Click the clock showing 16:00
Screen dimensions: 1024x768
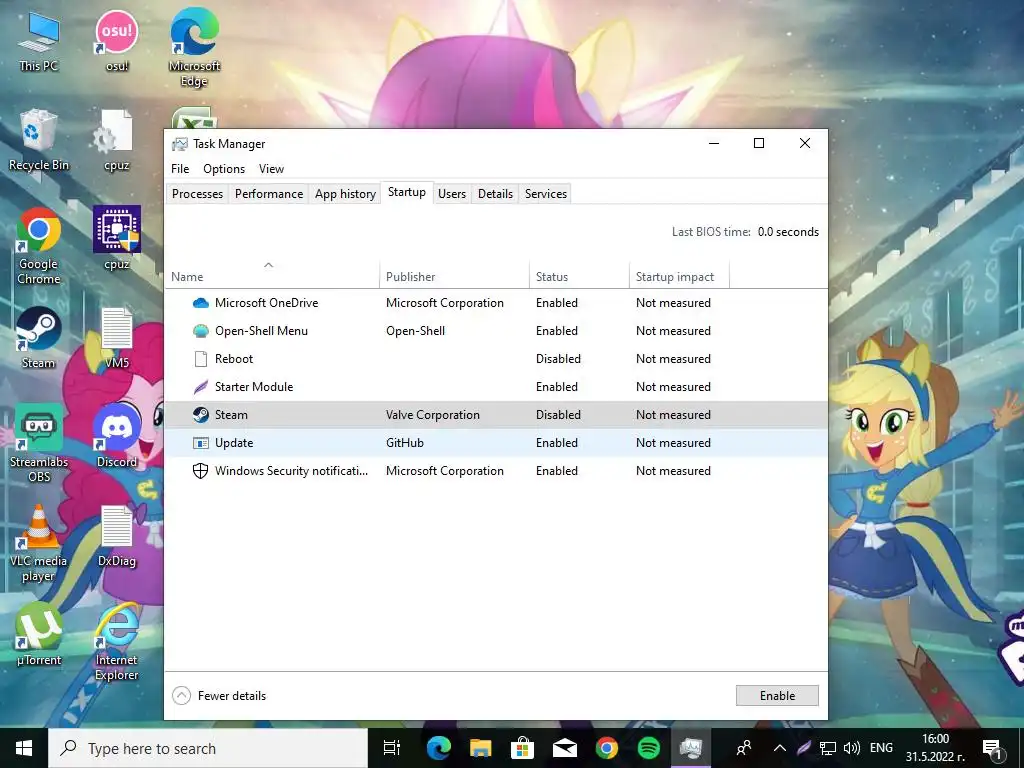(935, 748)
